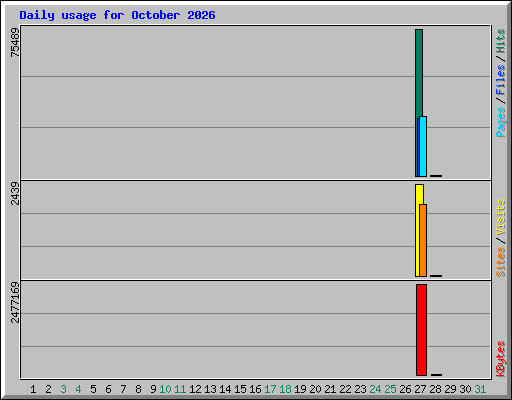
Task: Click green day label 11
Action: click(x=180, y=389)
